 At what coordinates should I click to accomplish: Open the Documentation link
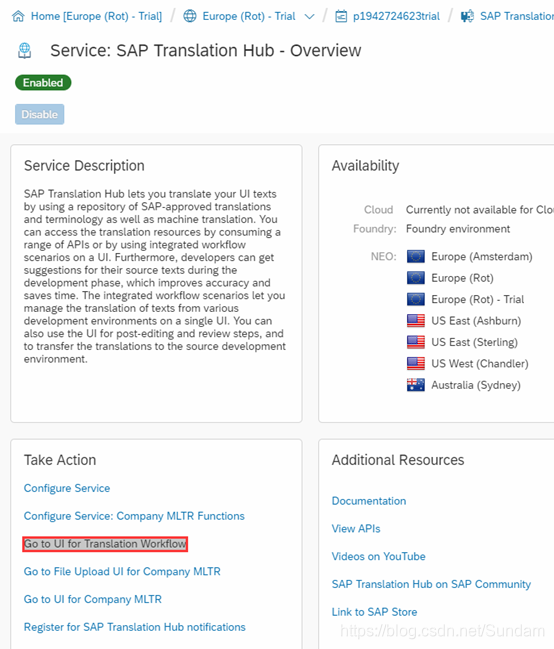point(369,501)
